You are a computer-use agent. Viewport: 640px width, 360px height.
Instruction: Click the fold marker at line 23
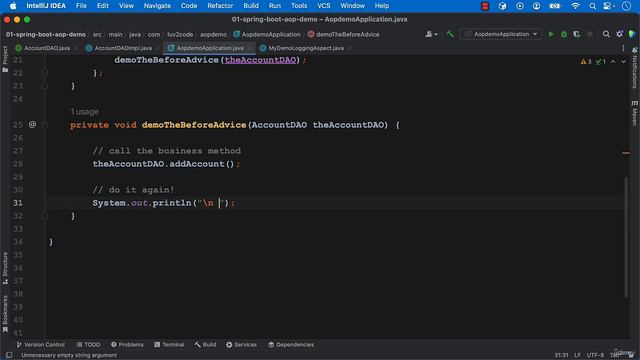tap(45, 86)
